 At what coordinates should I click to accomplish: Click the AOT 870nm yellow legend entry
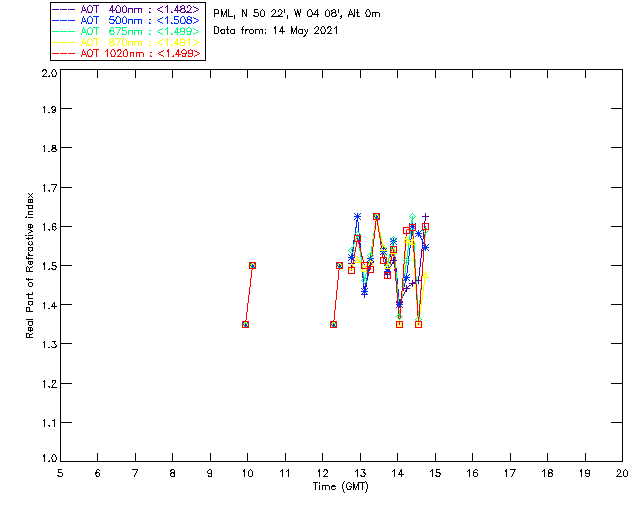point(126,42)
